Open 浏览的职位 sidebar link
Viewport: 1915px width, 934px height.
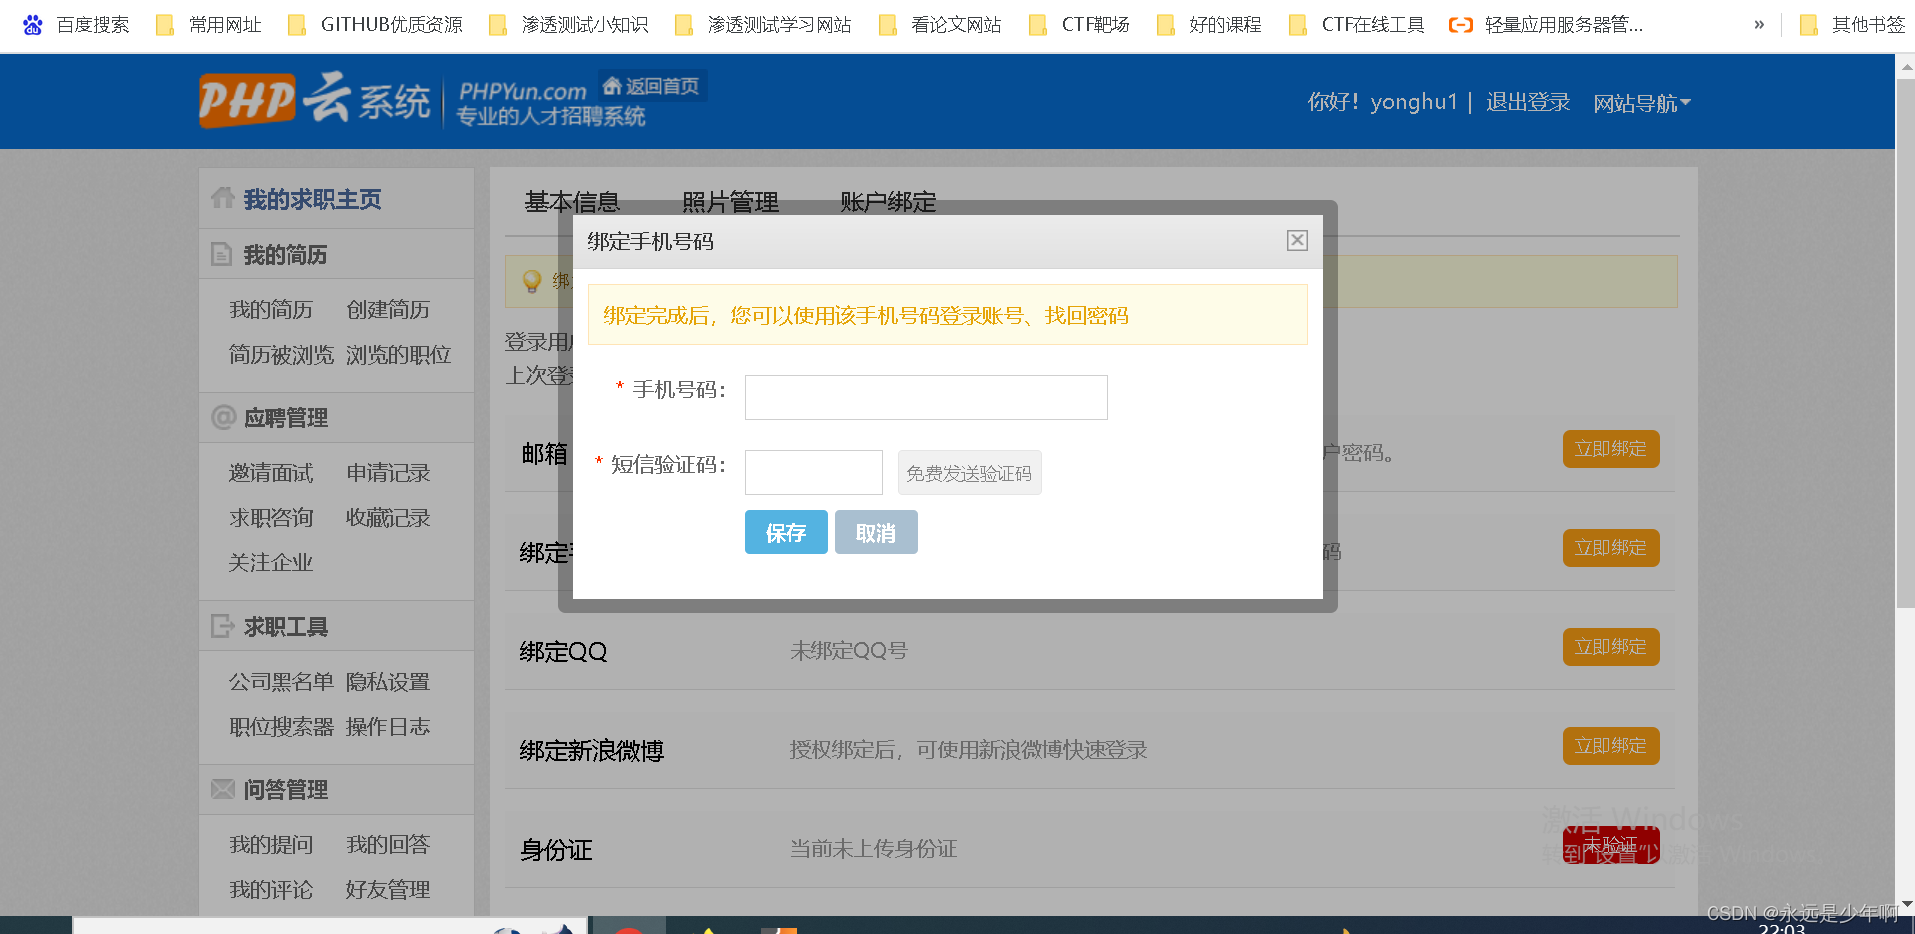coord(398,355)
